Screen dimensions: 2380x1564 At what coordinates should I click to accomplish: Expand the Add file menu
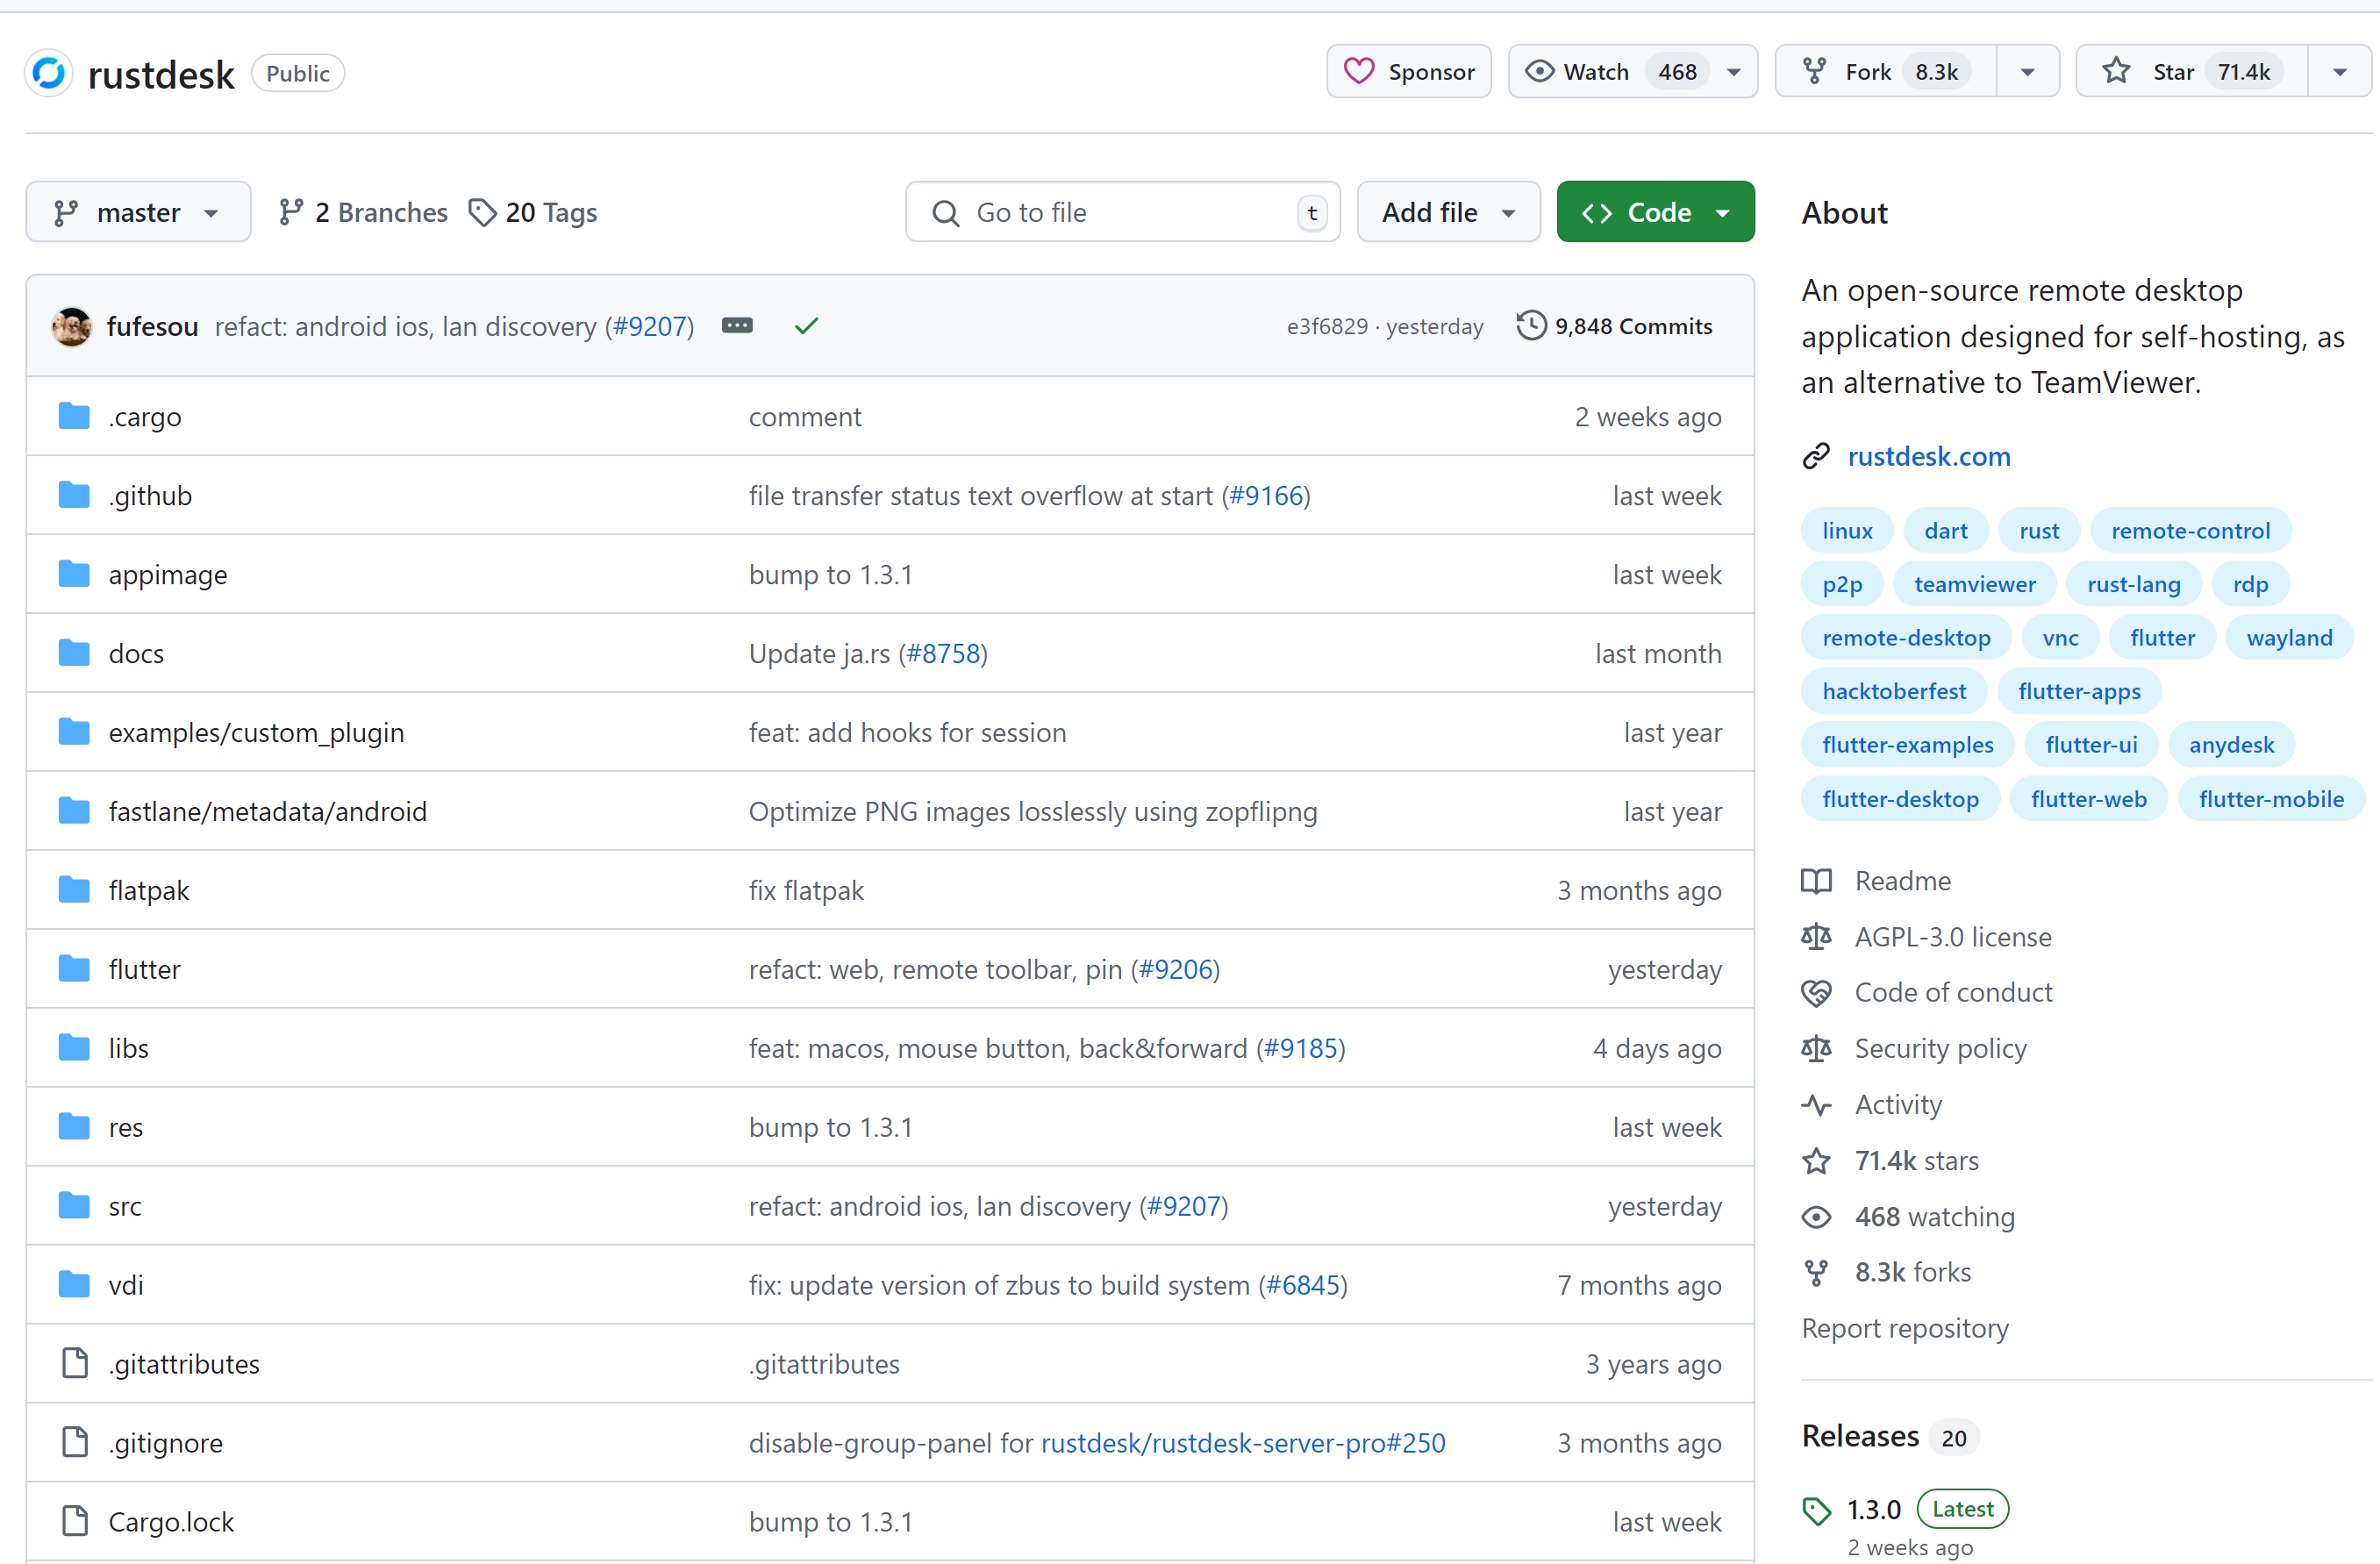click(1447, 212)
